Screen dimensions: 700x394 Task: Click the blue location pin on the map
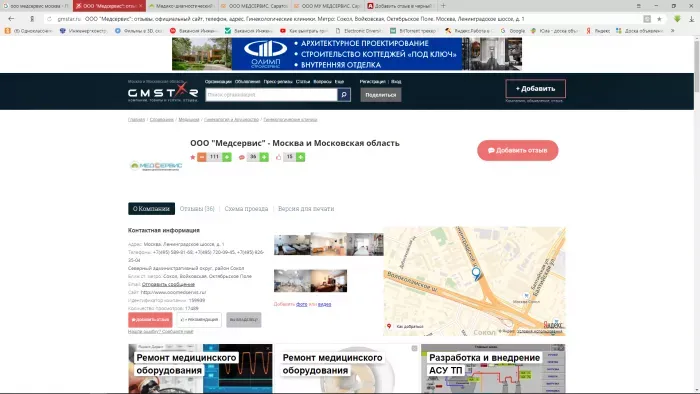pyautogui.click(x=476, y=273)
